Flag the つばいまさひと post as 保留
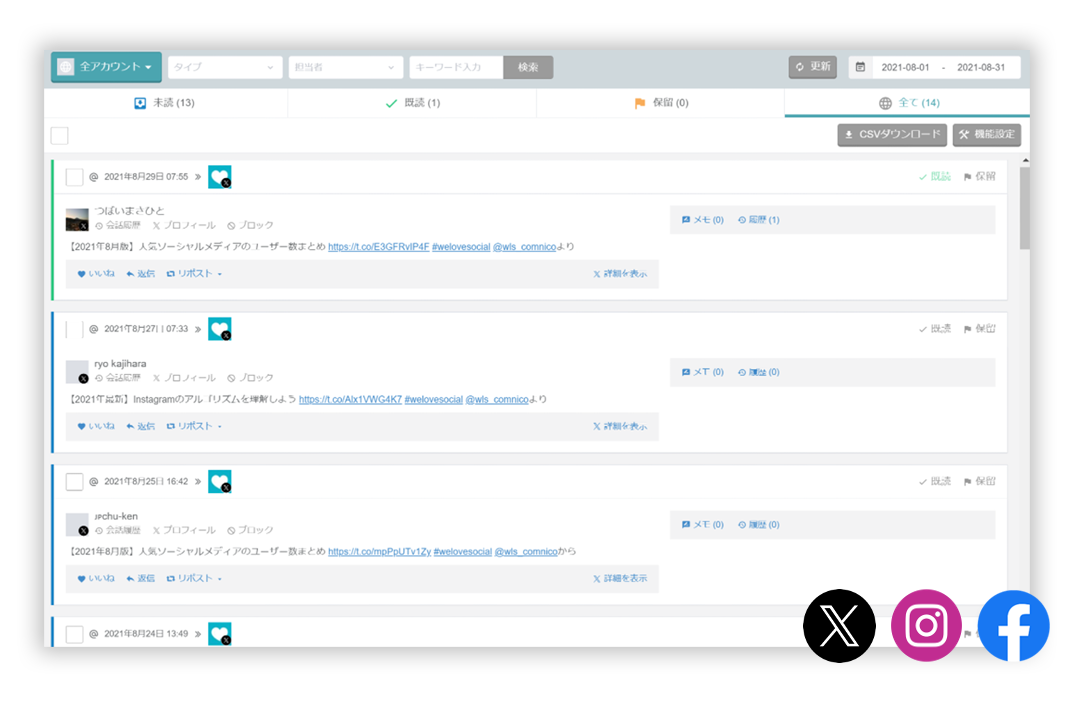Image resolution: width=1085 pixels, height=710 pixels. [979, 176]
